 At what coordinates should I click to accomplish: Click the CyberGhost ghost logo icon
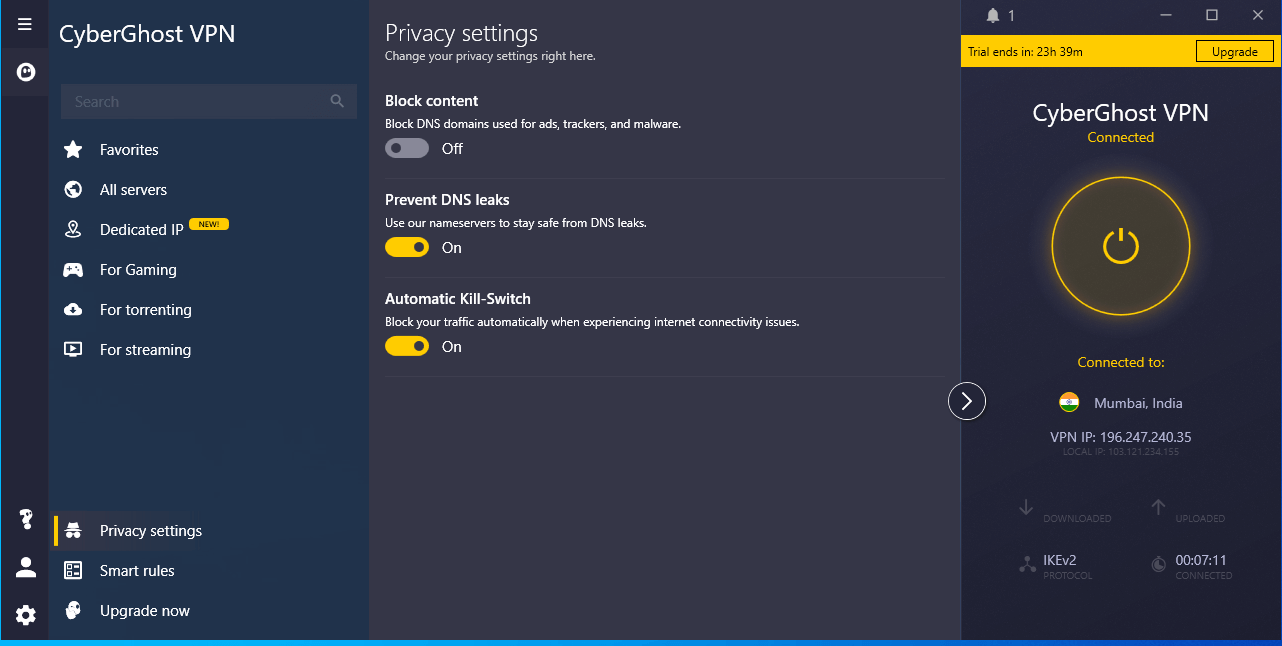coord(26,72)
